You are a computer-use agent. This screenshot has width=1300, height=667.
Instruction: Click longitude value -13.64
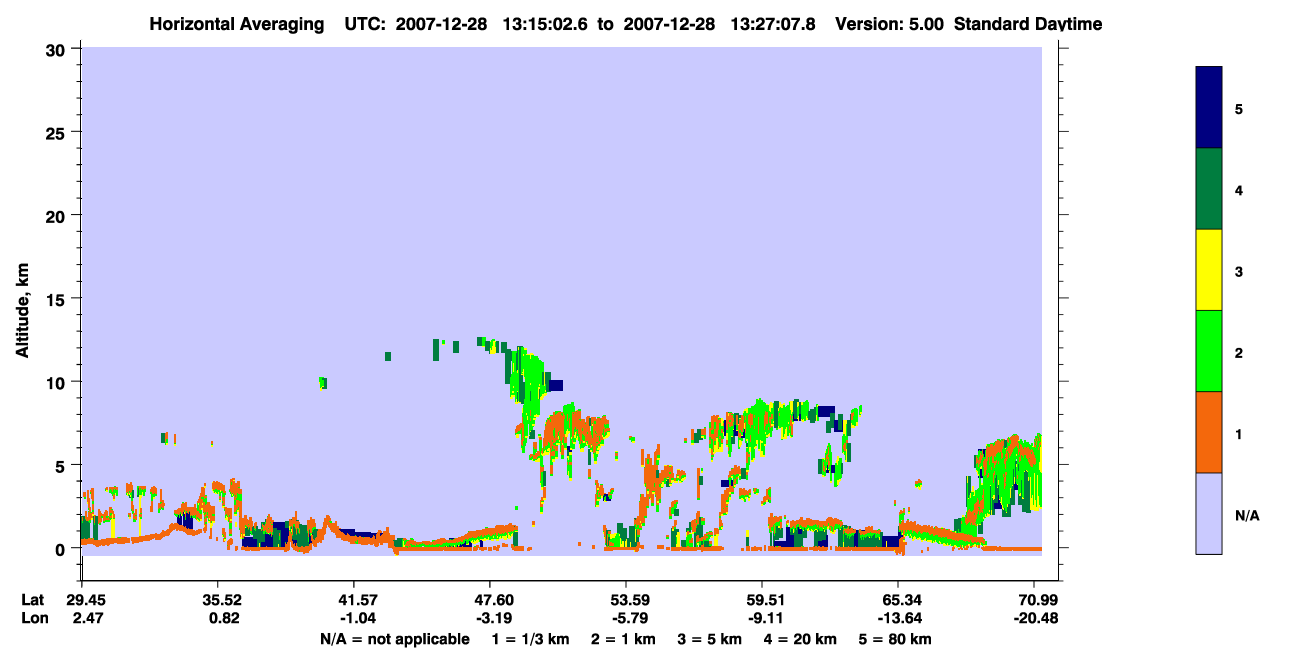898,619
